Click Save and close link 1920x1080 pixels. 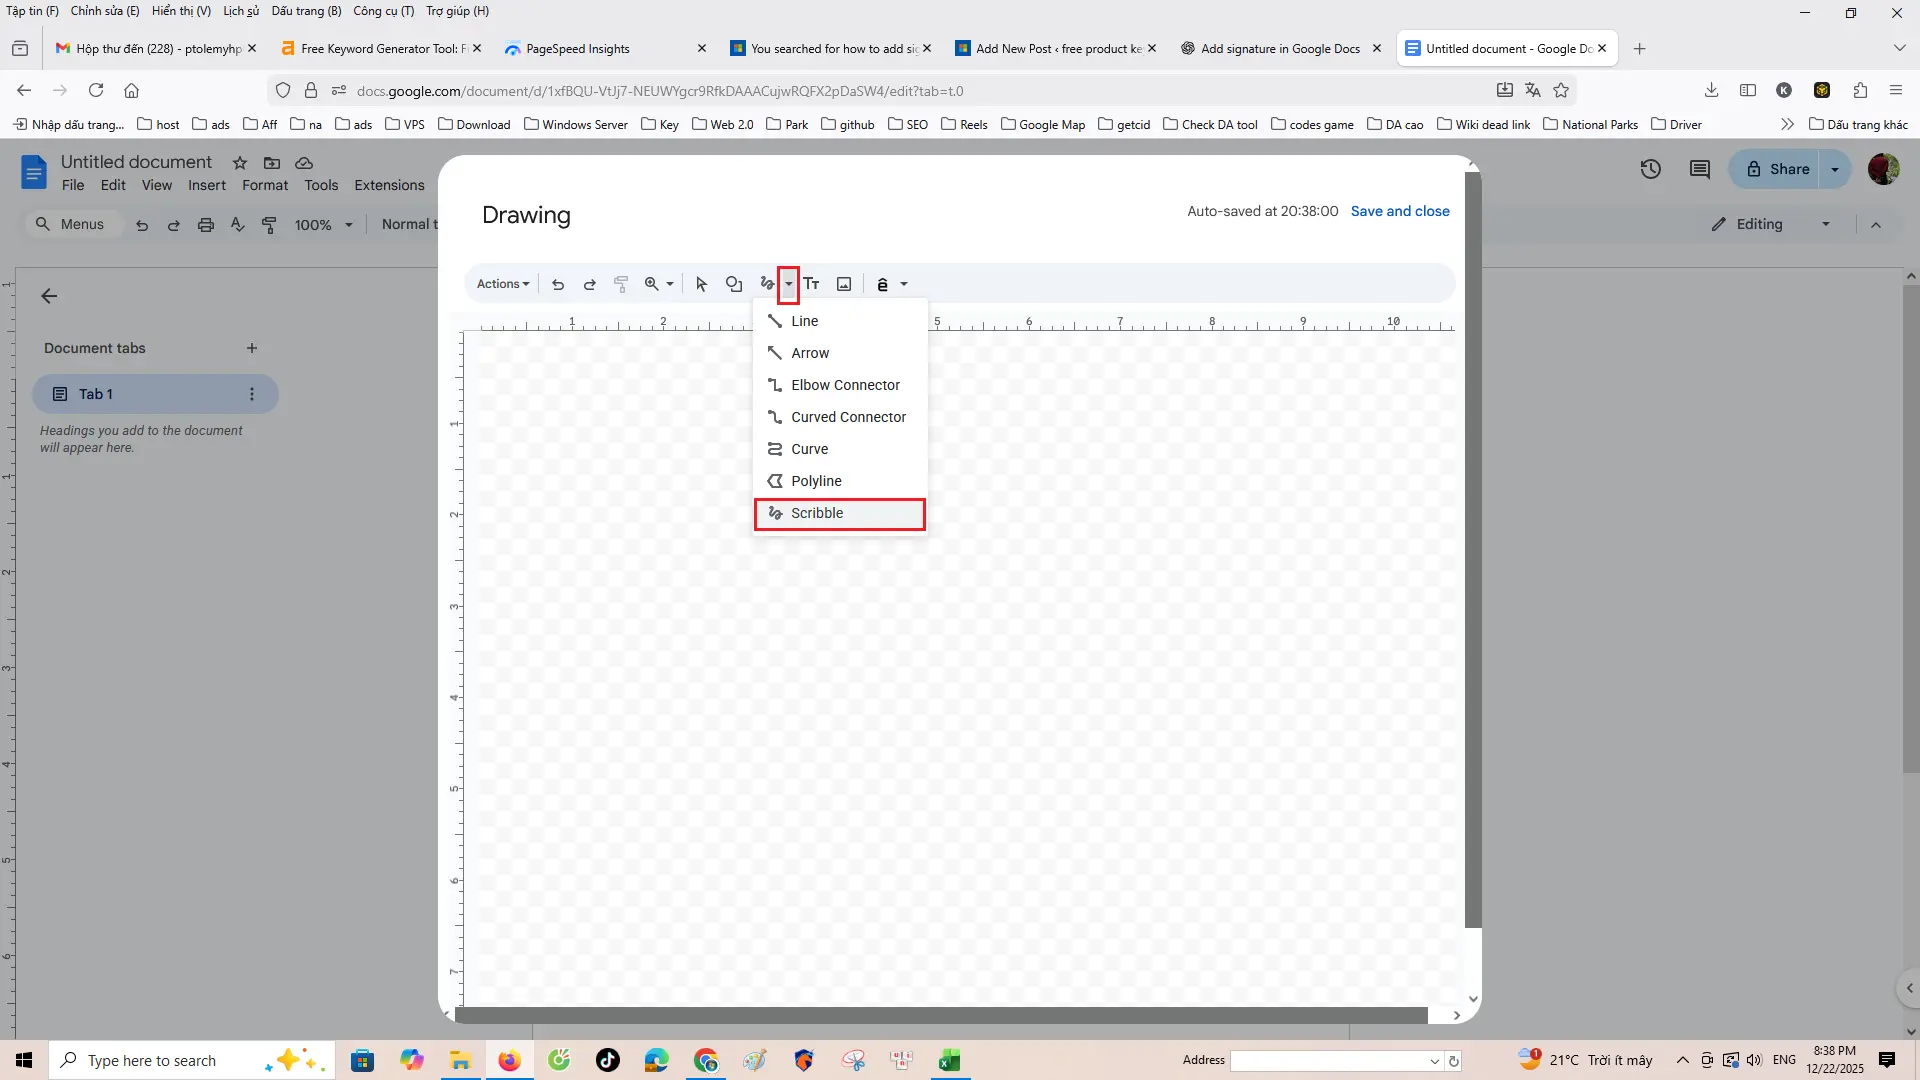pyautogui.click(x=1399, y=211)
